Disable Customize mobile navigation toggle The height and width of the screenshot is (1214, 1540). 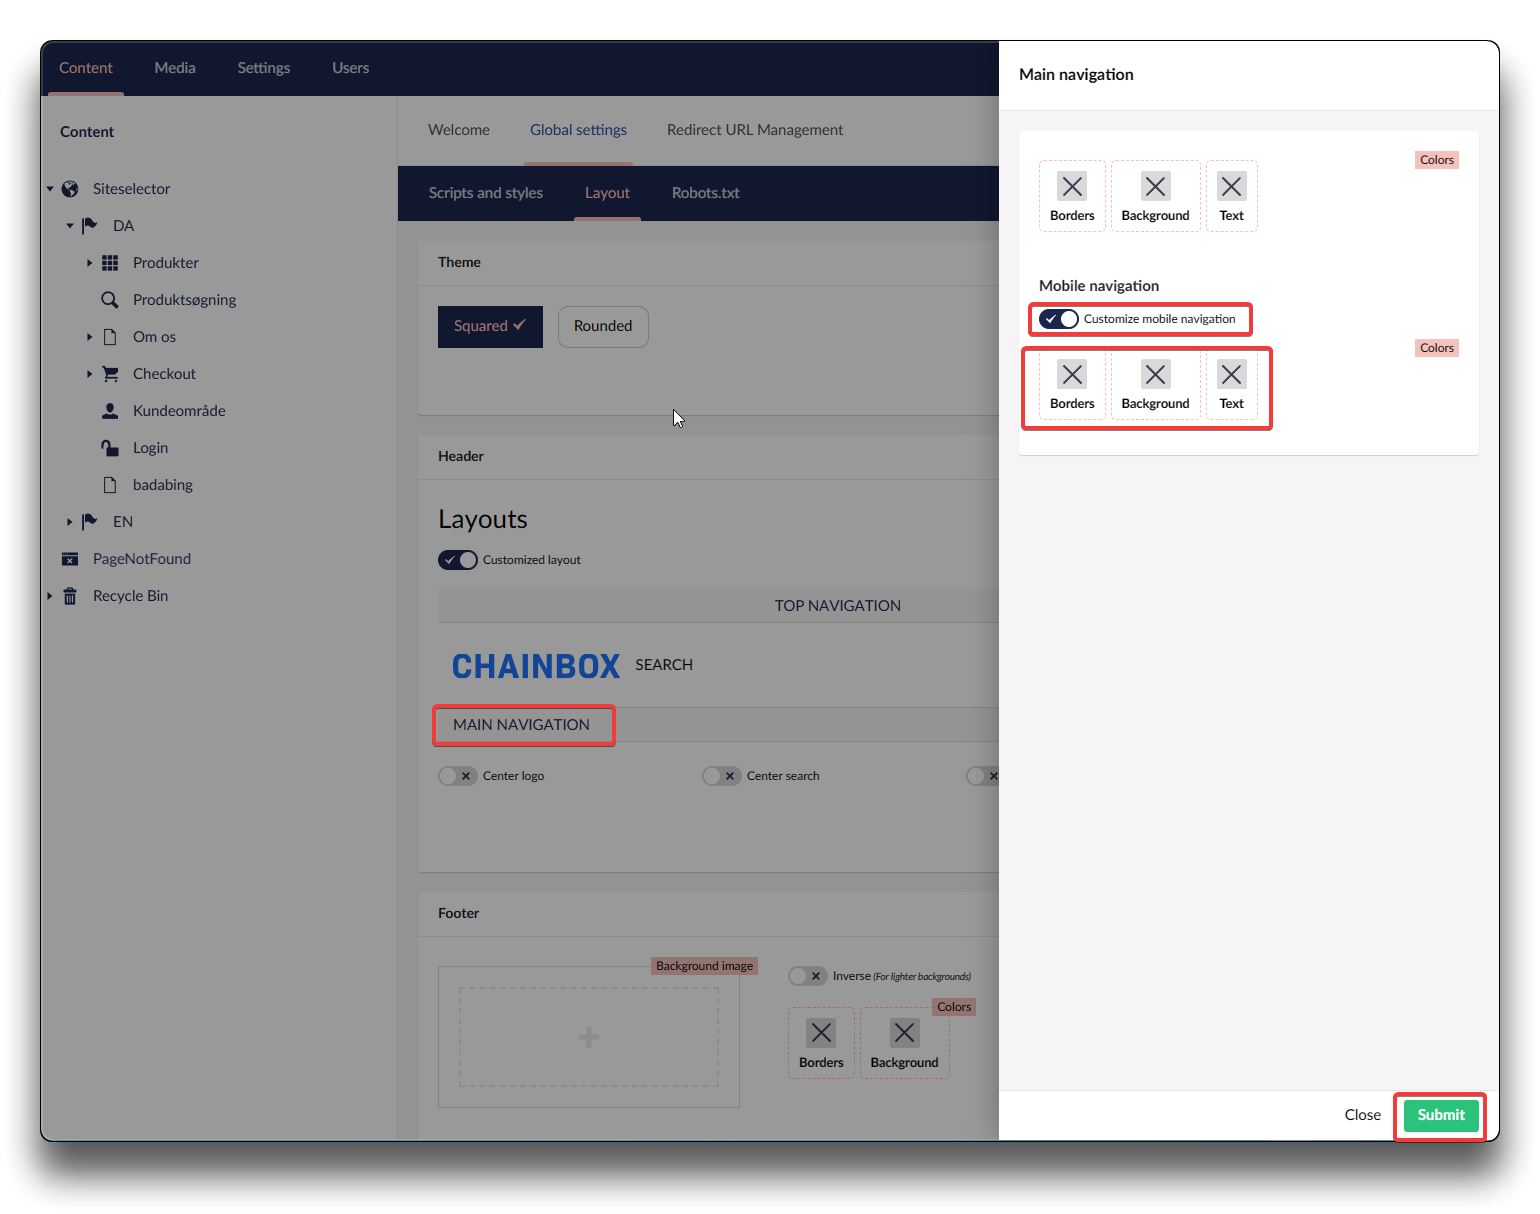pos(1058,319)
